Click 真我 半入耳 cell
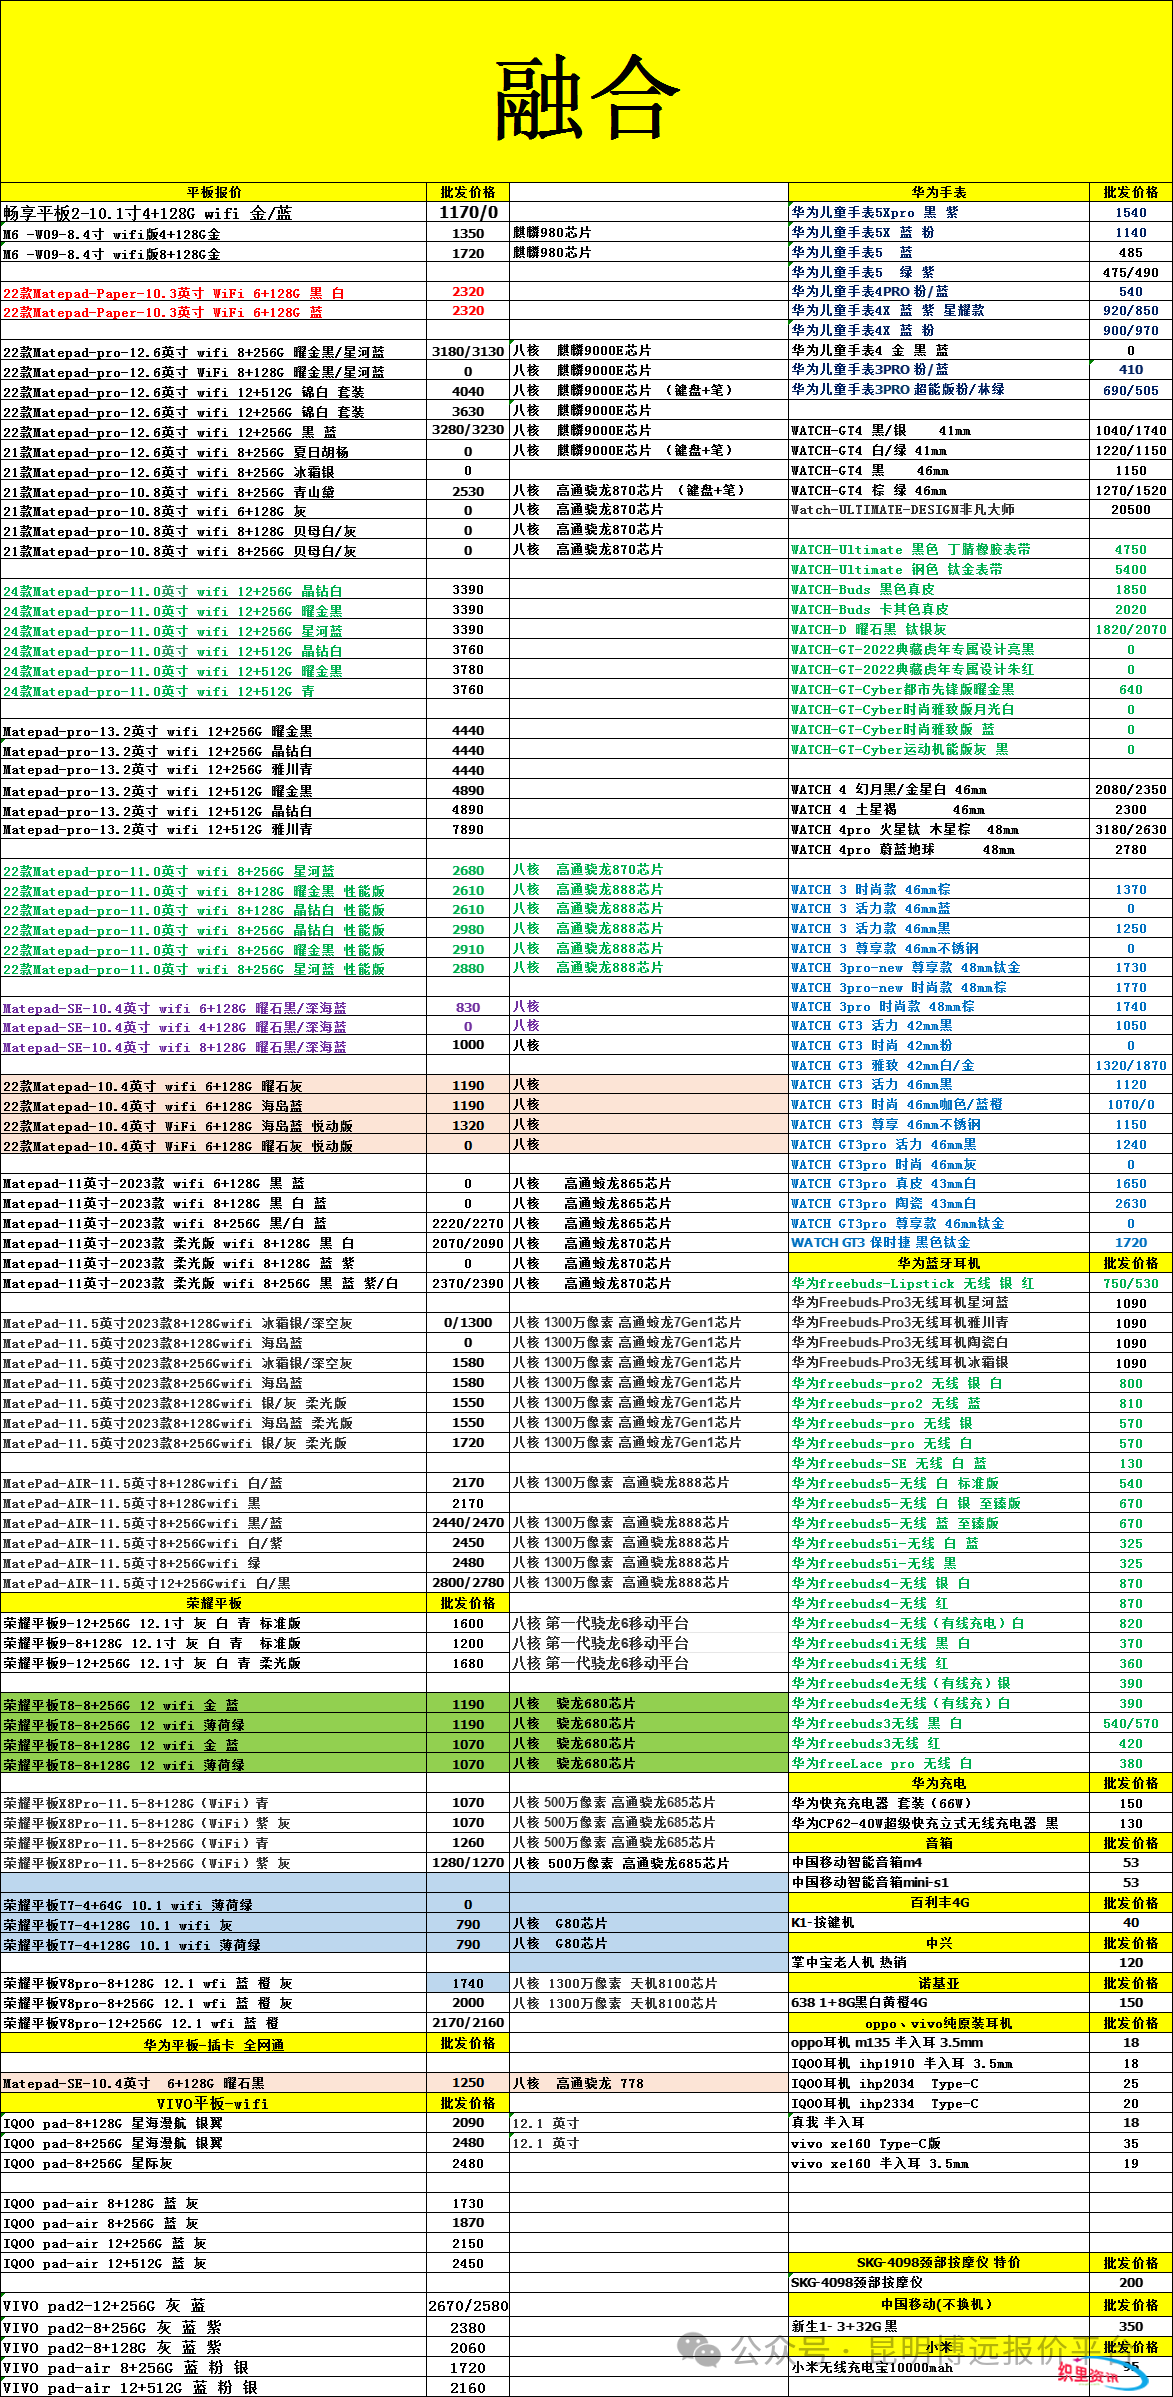Image resolution: width=1173 pixels, height=2397 pixels. click(x=939, y=2122)
